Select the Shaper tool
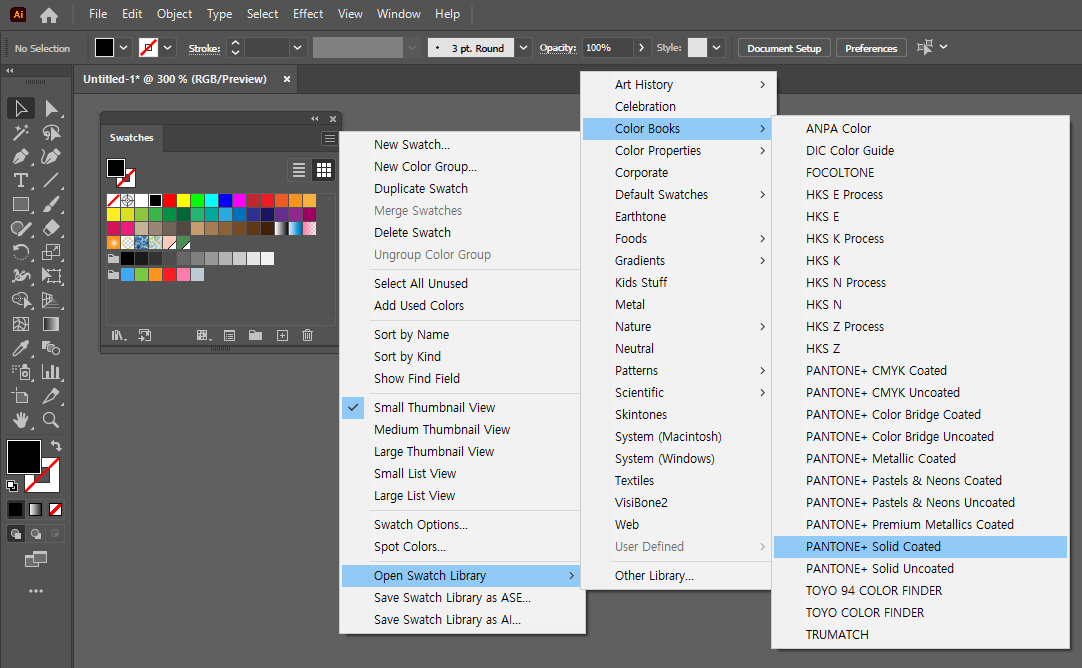This screenshot has width=1082, height=668. coord(21,228)
